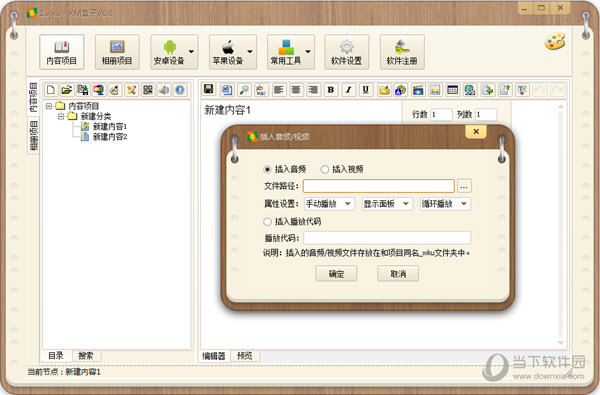Browse for a file with the ... button
This screenshot has height=395, width=600.
click(x=464, y=186)
